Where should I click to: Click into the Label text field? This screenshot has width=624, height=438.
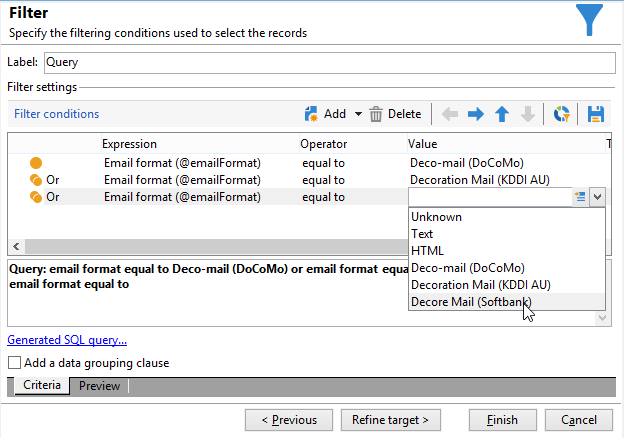[x=328, y=62]
